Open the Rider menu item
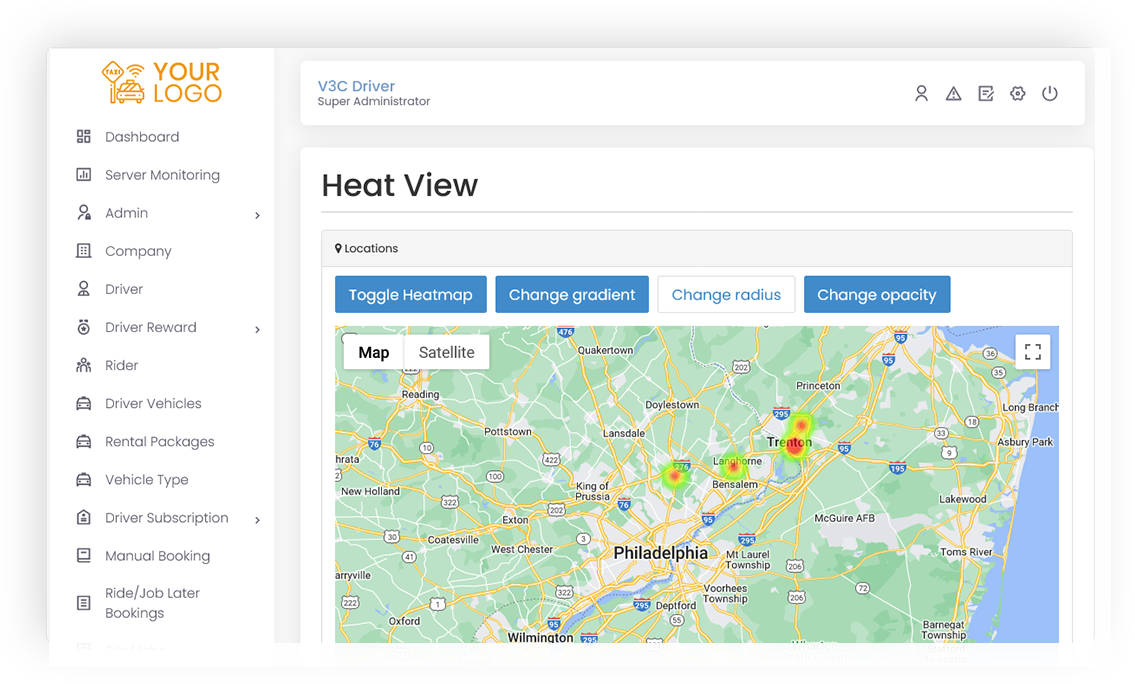This screenshot has height=684, width=1135. 121,366
